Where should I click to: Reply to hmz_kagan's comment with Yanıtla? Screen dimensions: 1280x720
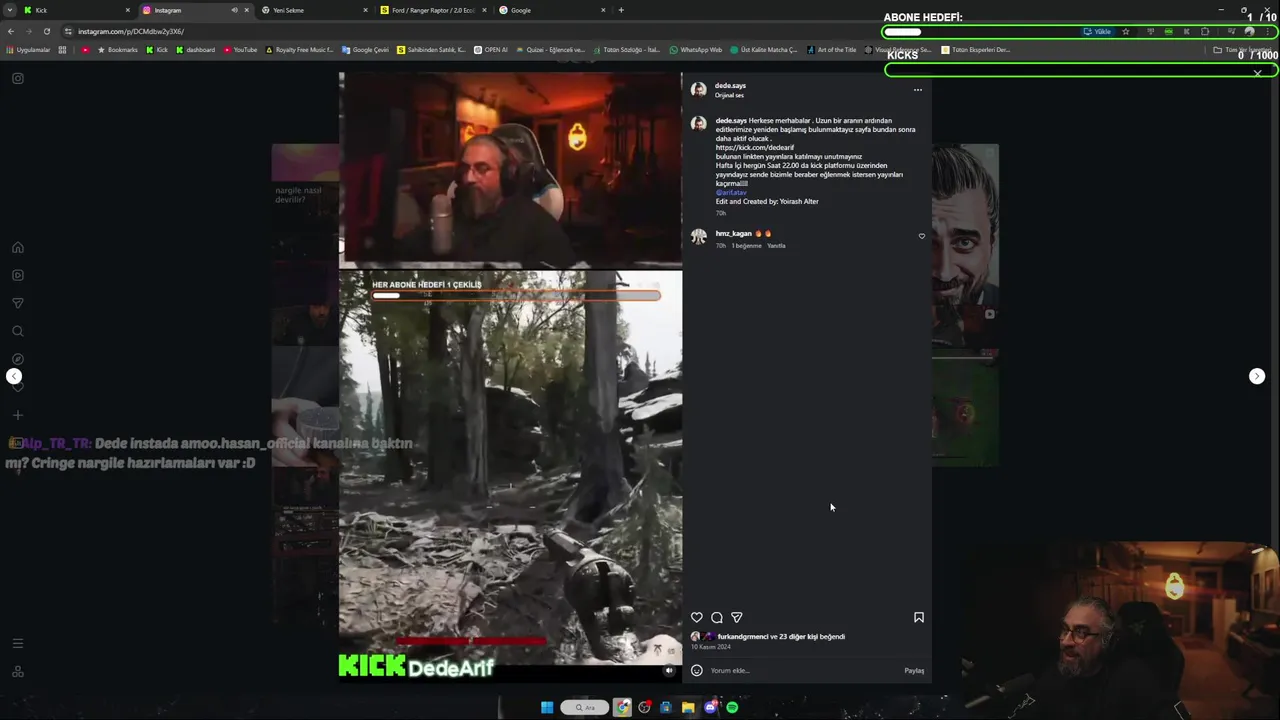(776, 246)
